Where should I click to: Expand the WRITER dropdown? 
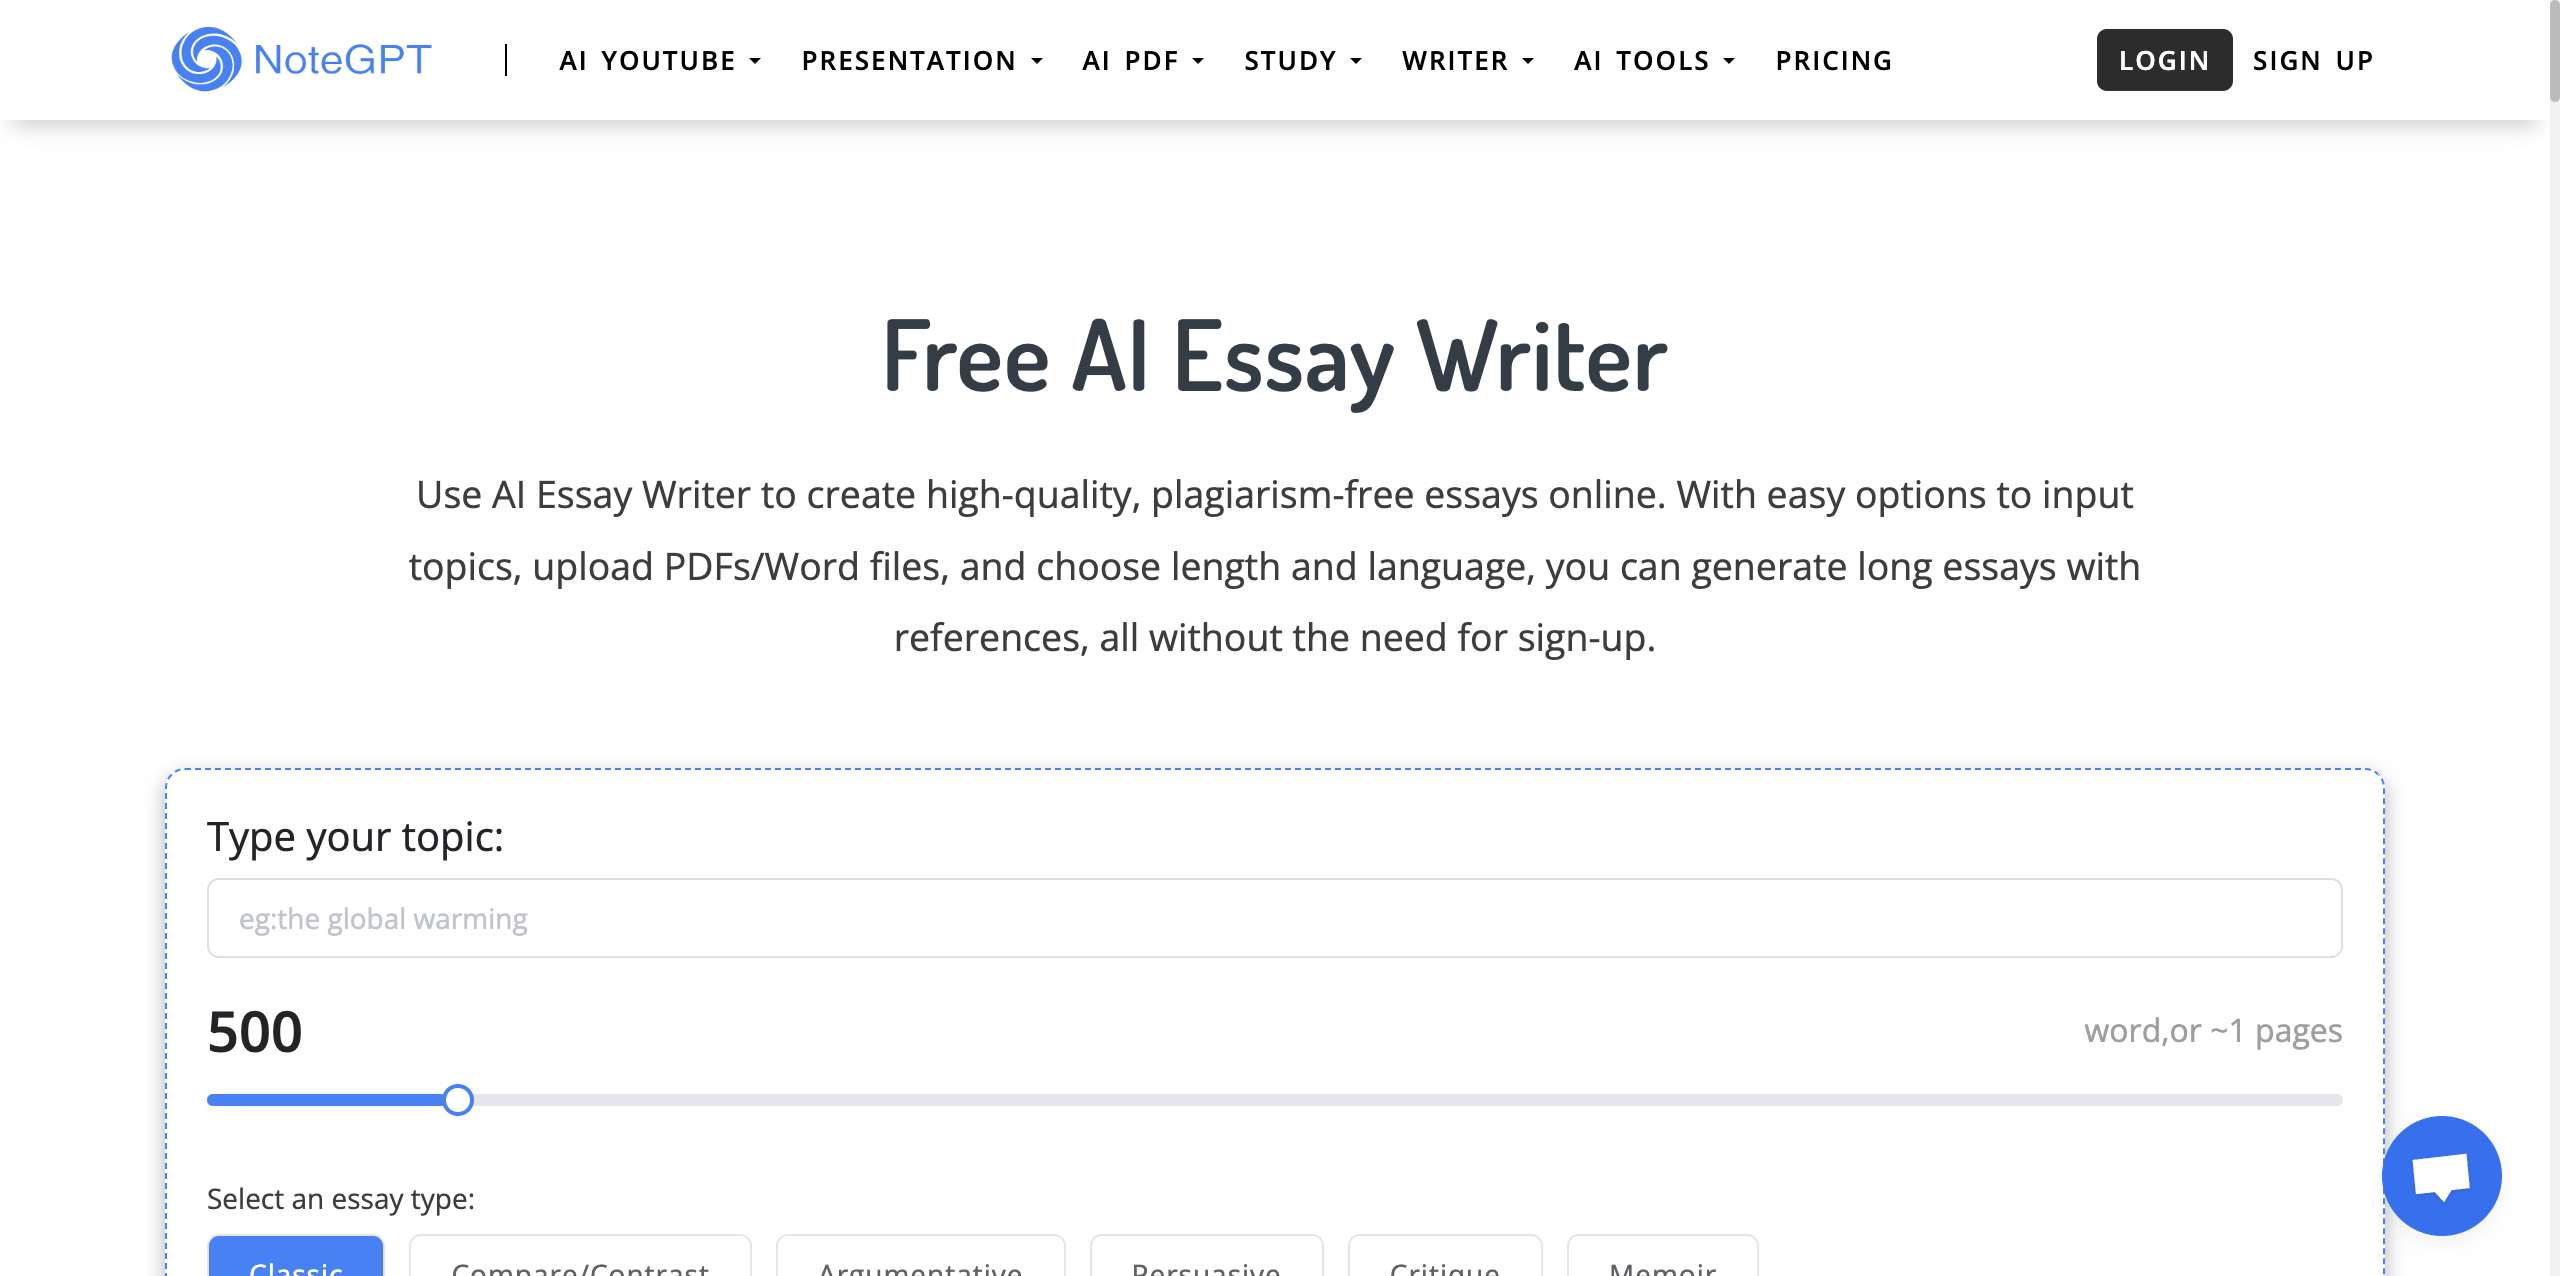(x=1465, y=60)
